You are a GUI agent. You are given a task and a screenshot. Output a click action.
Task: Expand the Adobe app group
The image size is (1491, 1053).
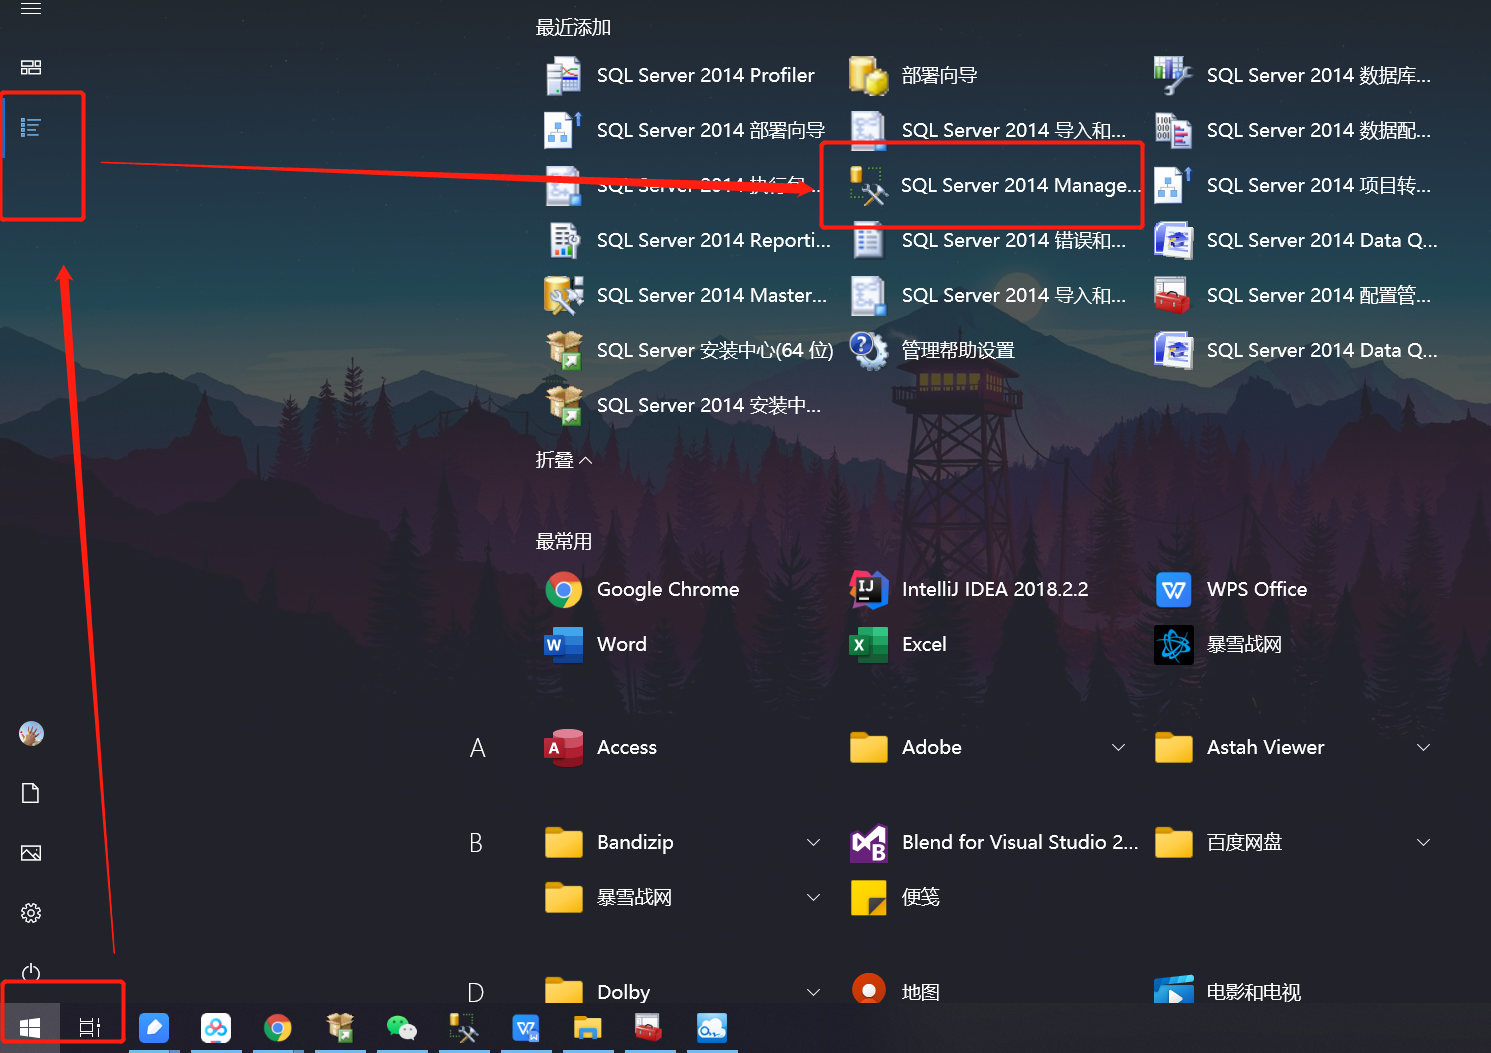click(1119, 747)
